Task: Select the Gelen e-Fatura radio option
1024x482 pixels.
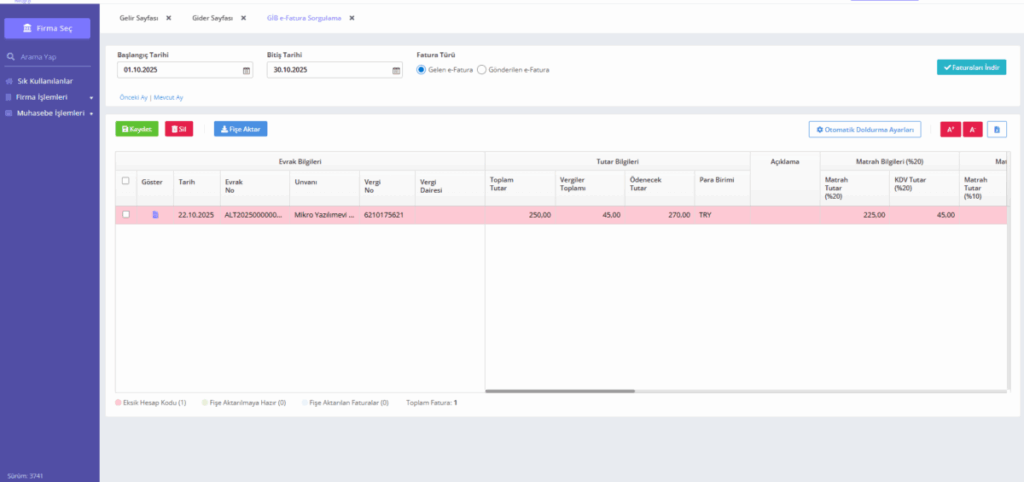Action: pos(421,69)
